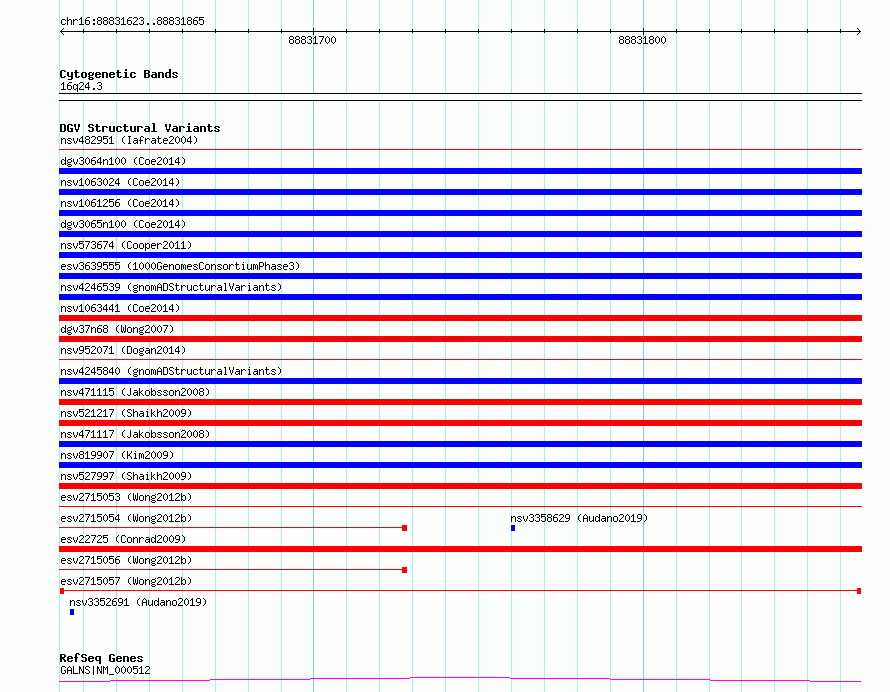The image size is (890, 692).
Task: Click the nsv482951 (Iafrate2004) variant label
Action: coord(129,140)
